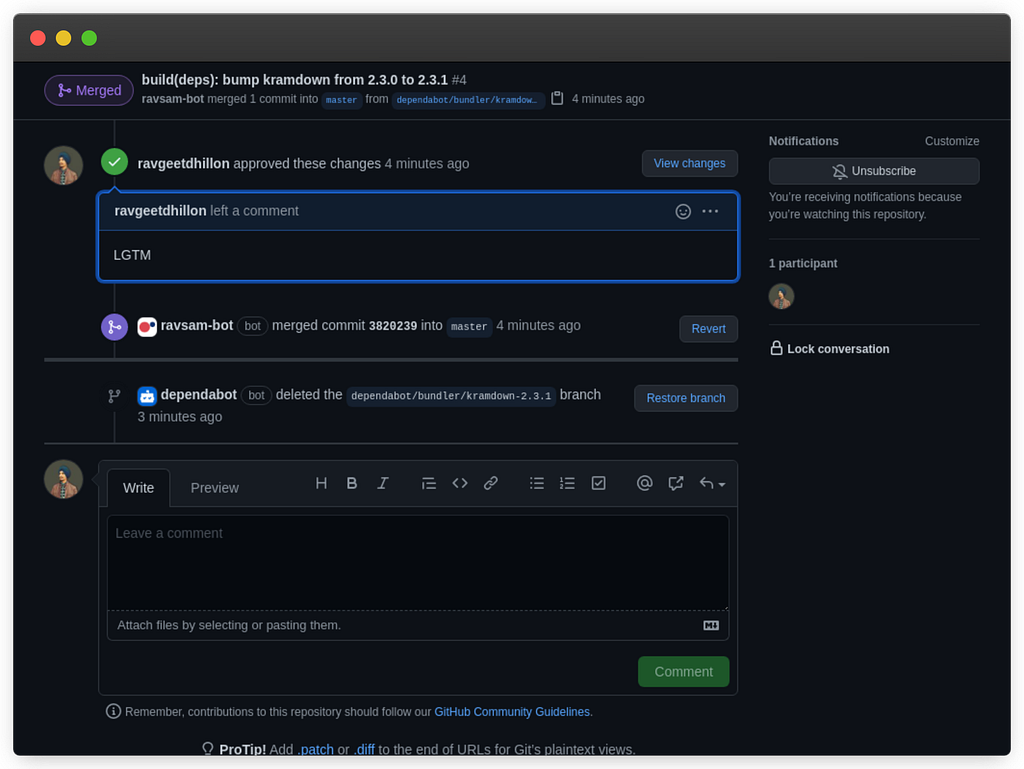1024x769 pixels.
Task: Focus the Leave a comment text area
Action: pos(418,563)
